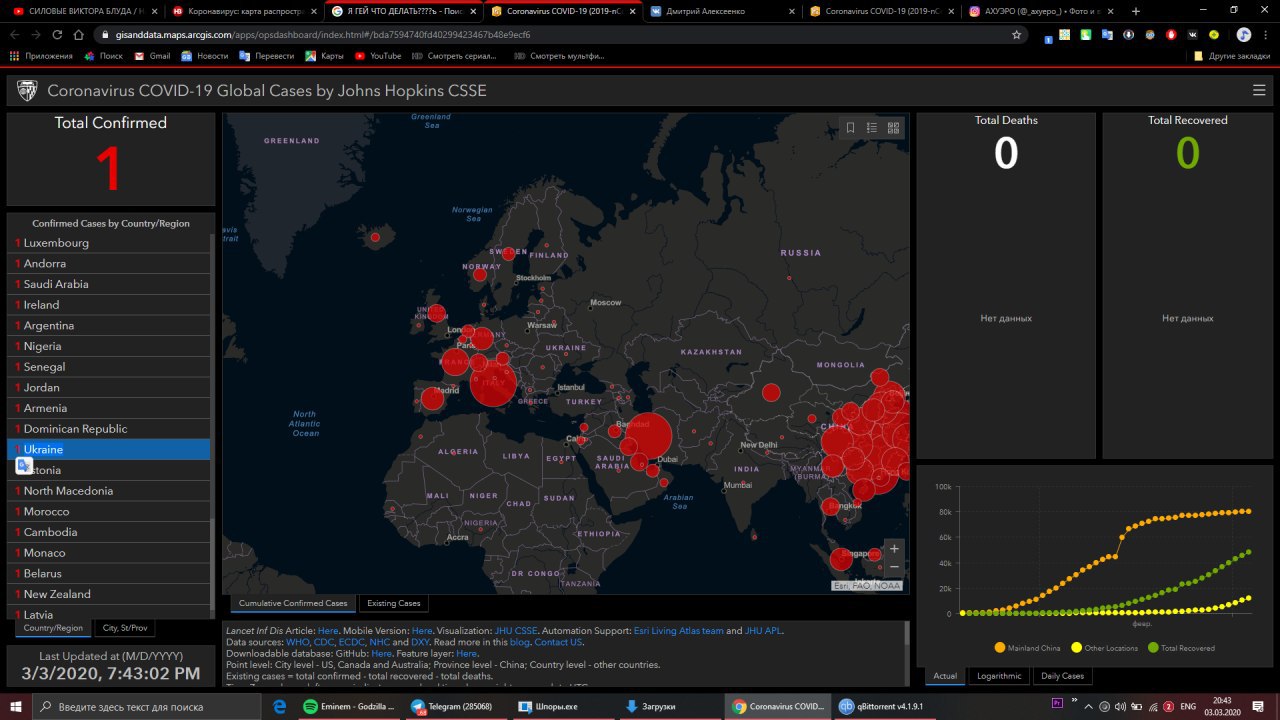The height and width of the screenshot is (720, 1280).
Task: Open the JHU CSSE visualization link
Action: coord(516,631)
